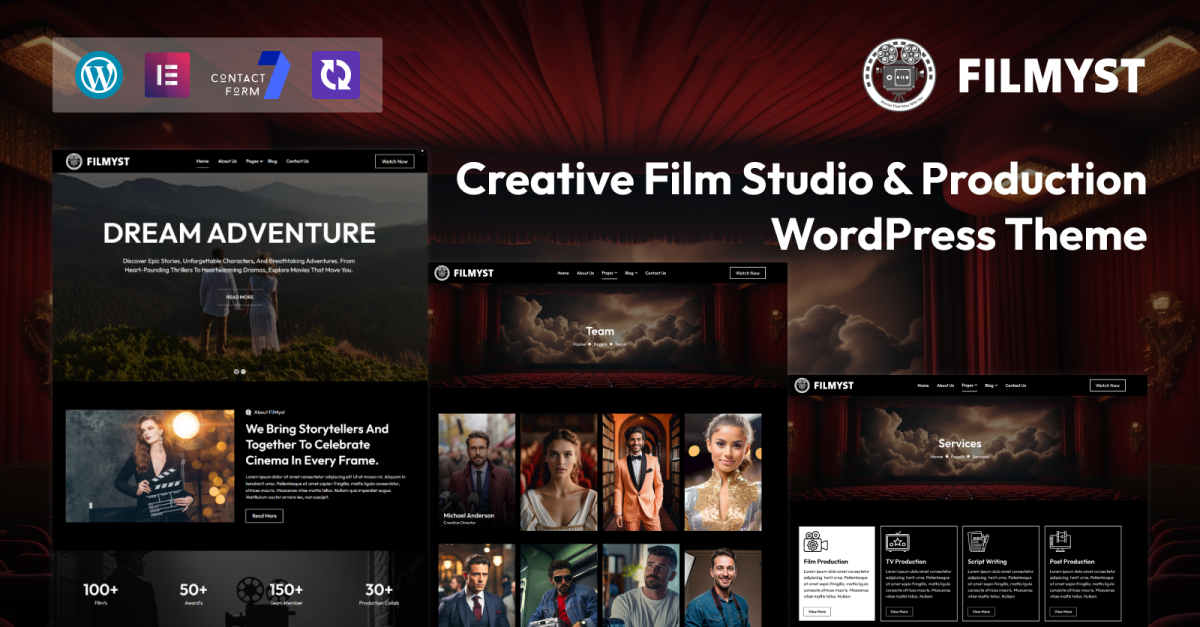This screenshot has height=627, width=1200.
Task: Expand Pages dropdown in the Services page navbar
Action: click(968, 385)
